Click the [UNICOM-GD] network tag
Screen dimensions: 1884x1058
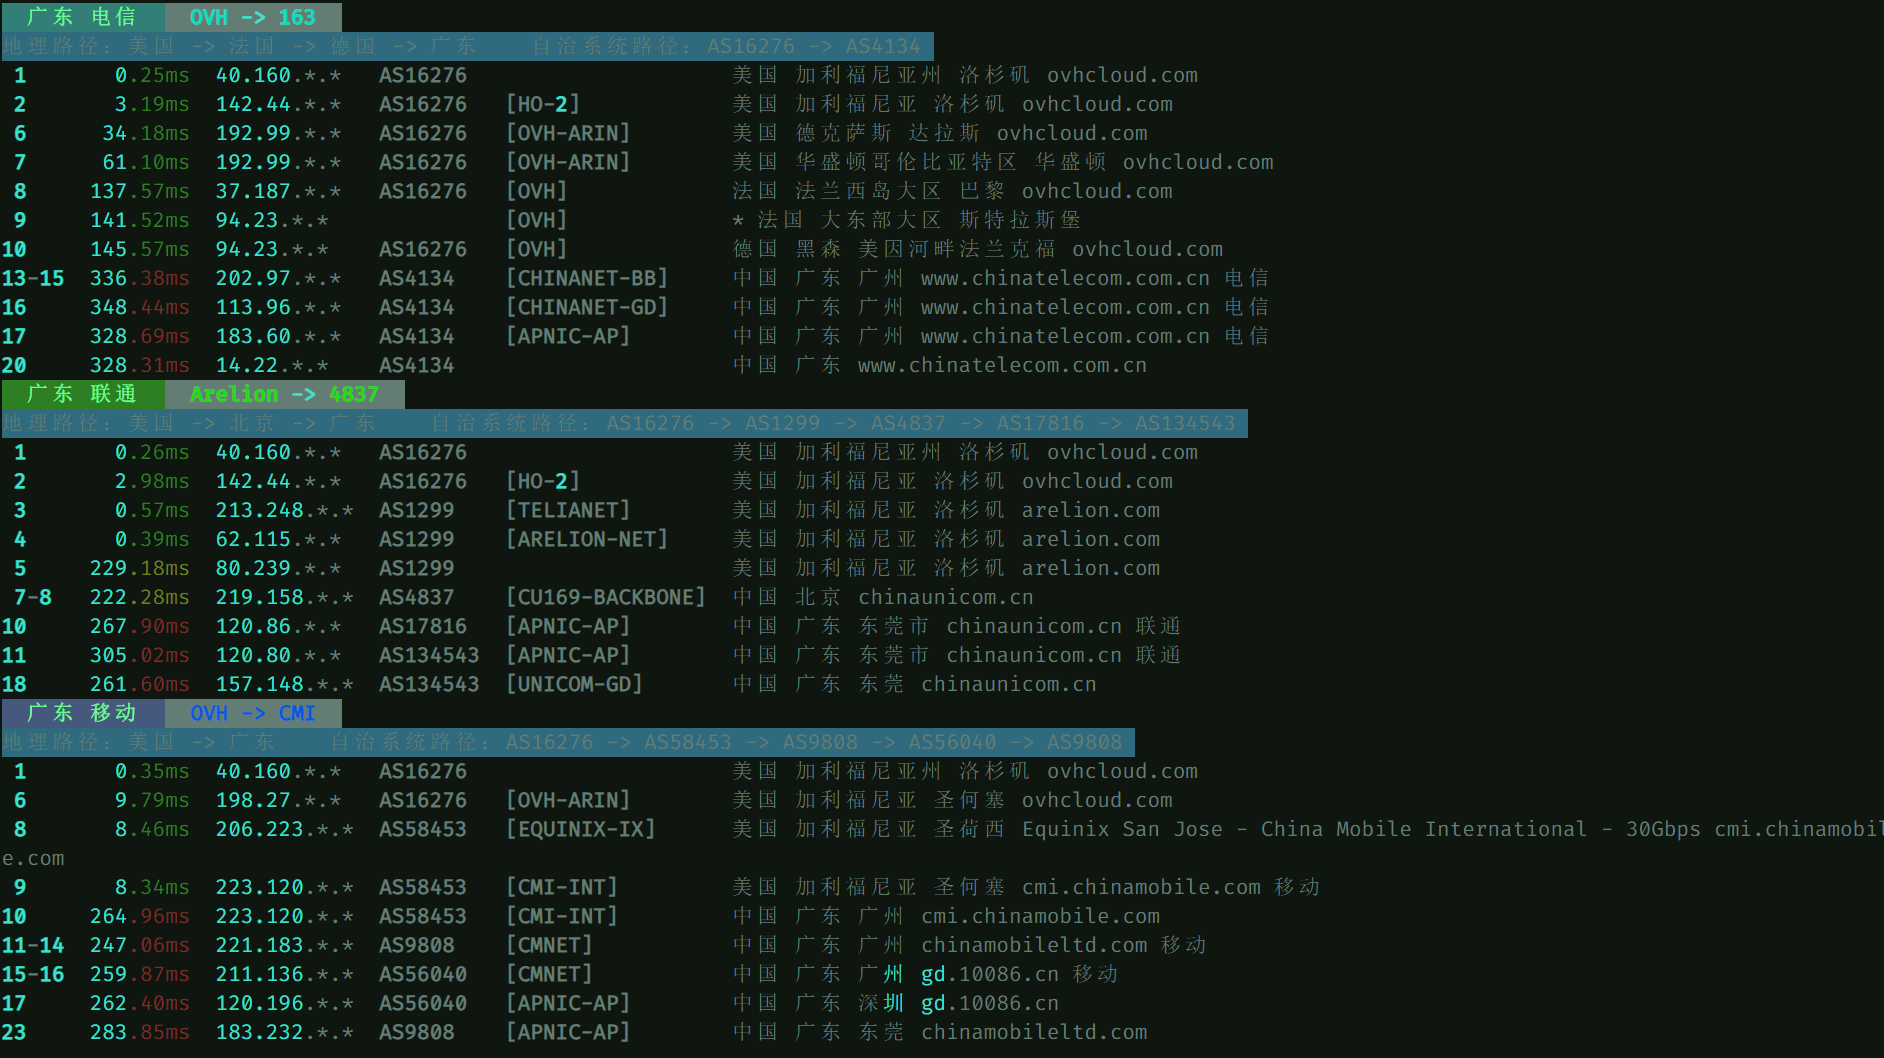[x=574, y=684]
